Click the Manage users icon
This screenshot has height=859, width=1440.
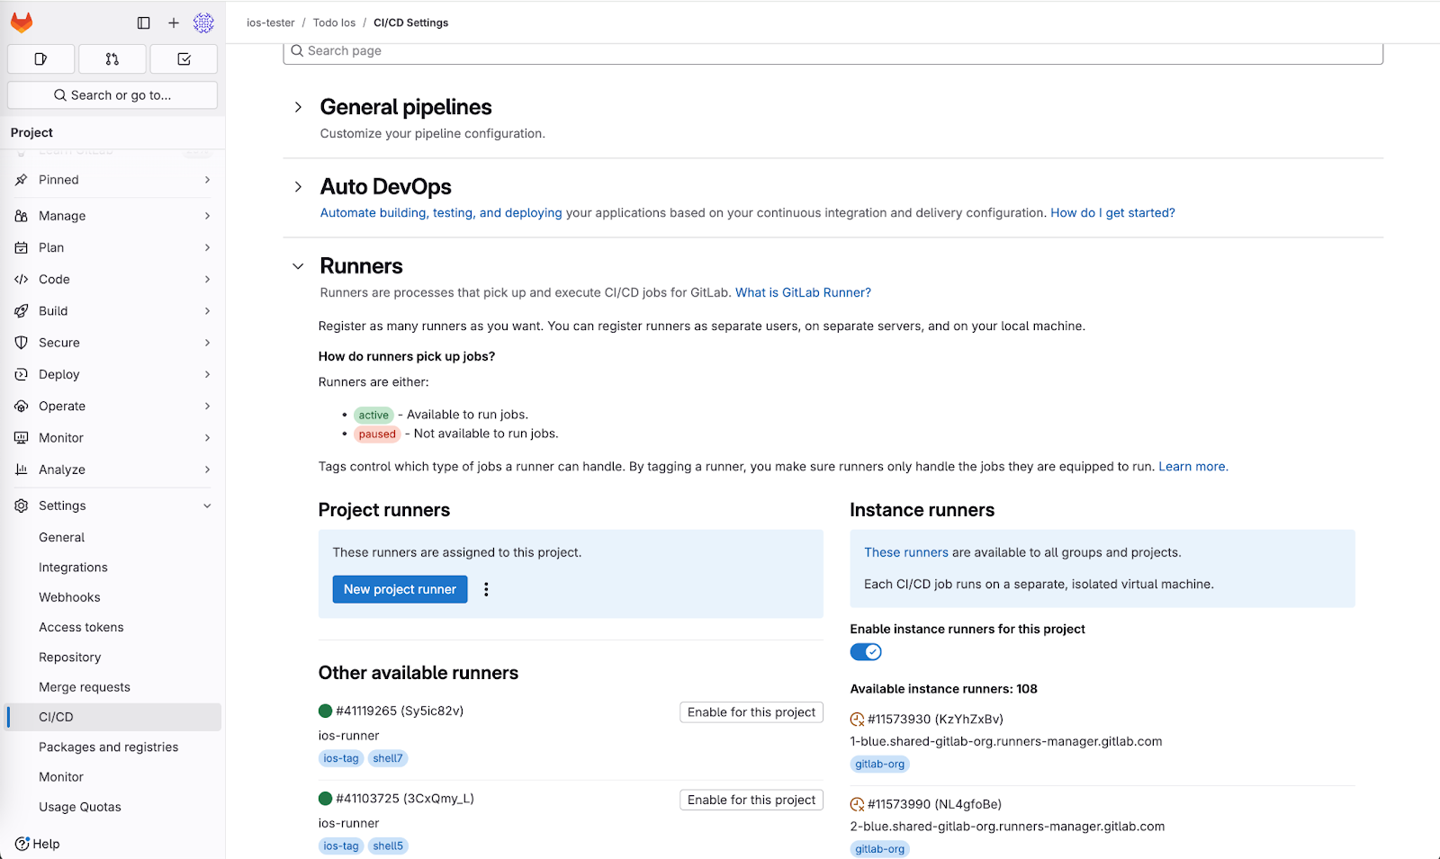[x=21, y=216]
